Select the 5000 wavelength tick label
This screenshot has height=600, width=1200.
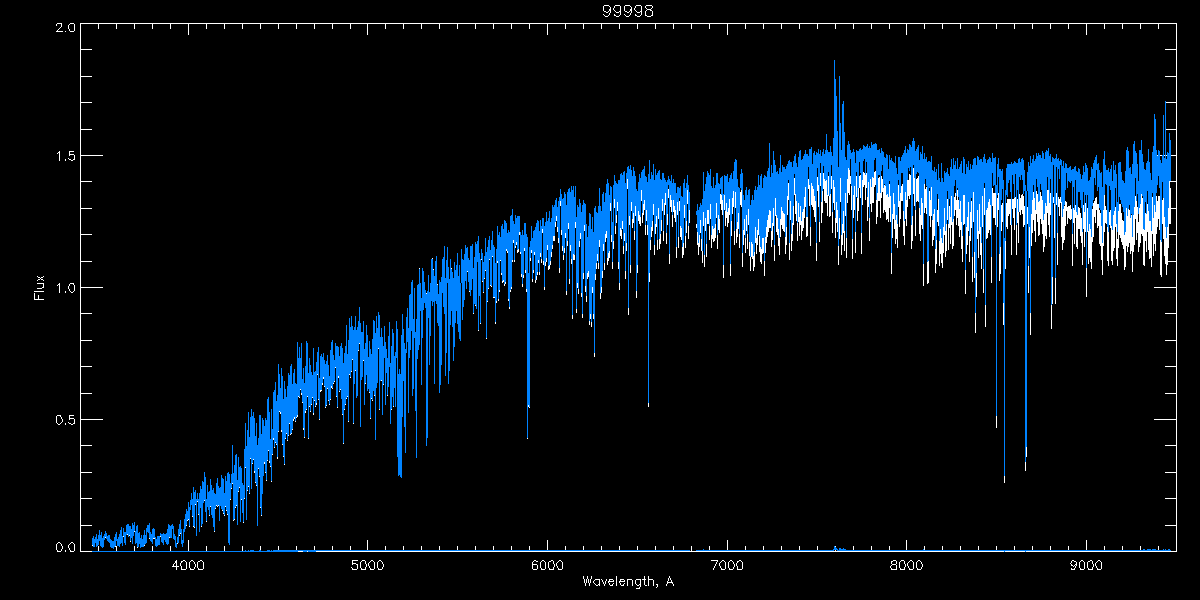[367, 564]
